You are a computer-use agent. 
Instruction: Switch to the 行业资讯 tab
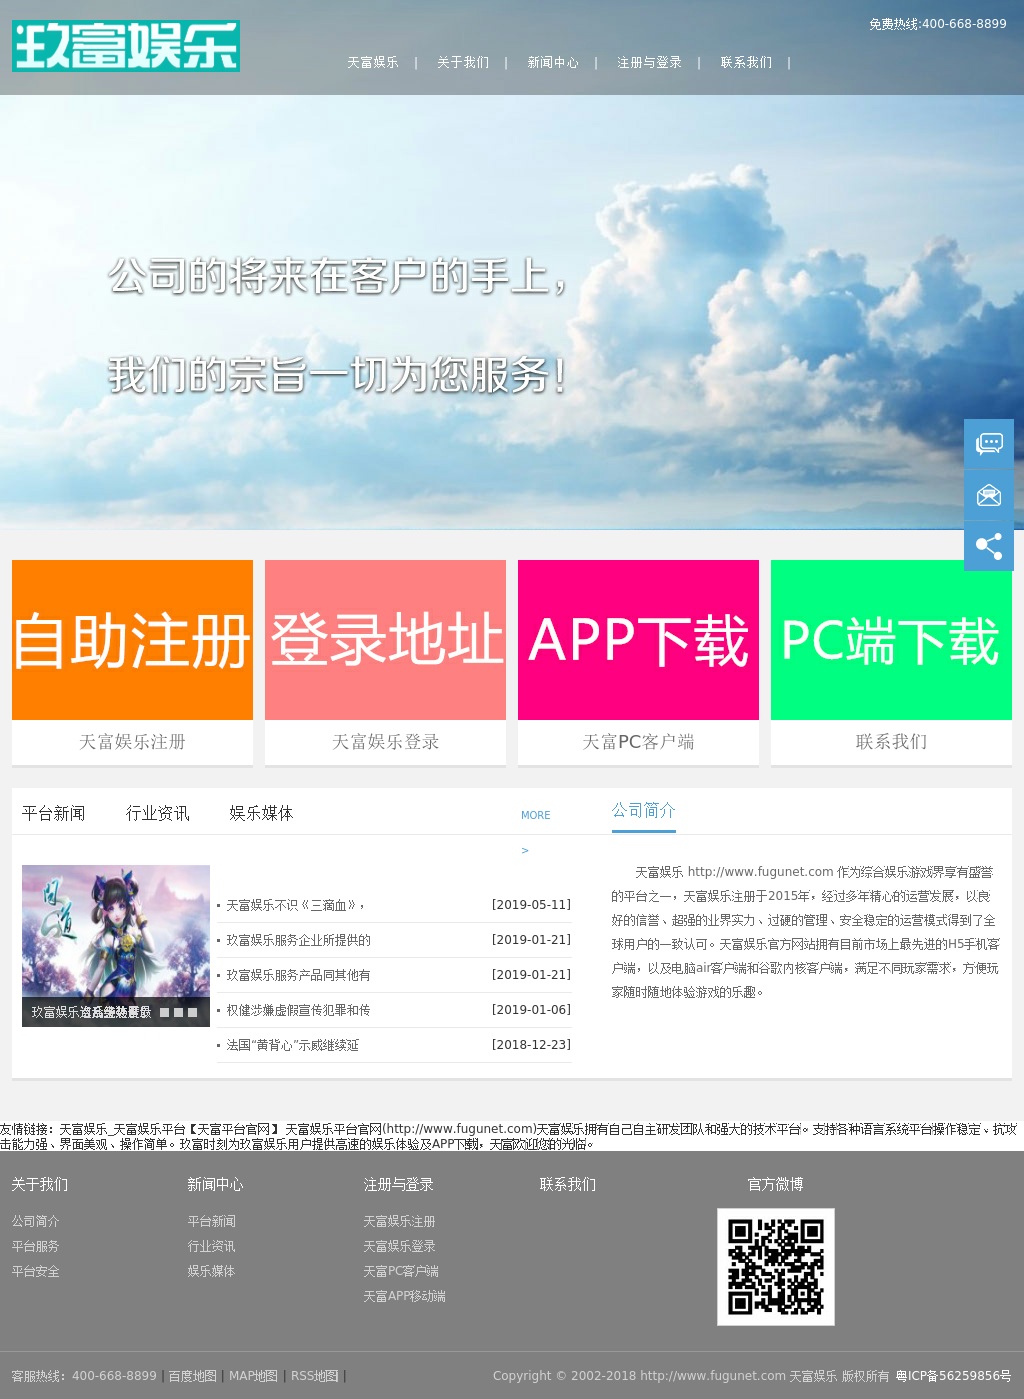tap(157, 813)
